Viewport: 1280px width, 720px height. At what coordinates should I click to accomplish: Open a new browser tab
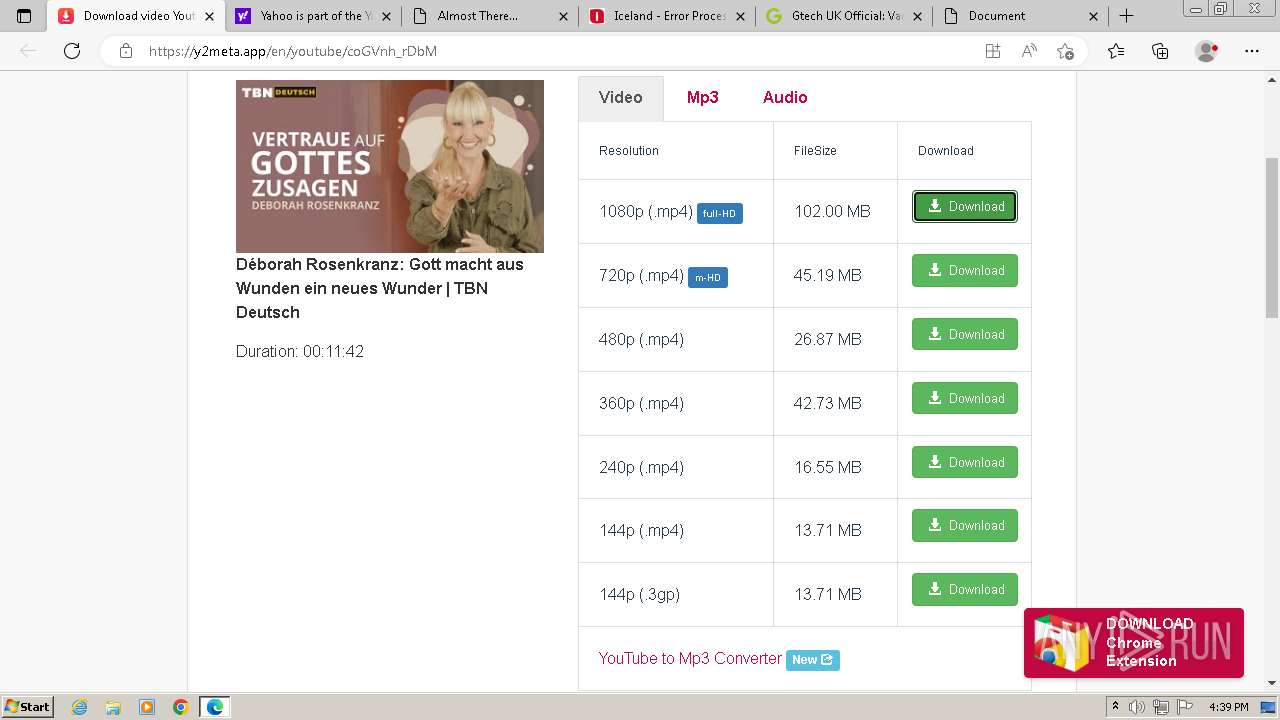[x=1126, y=16]
